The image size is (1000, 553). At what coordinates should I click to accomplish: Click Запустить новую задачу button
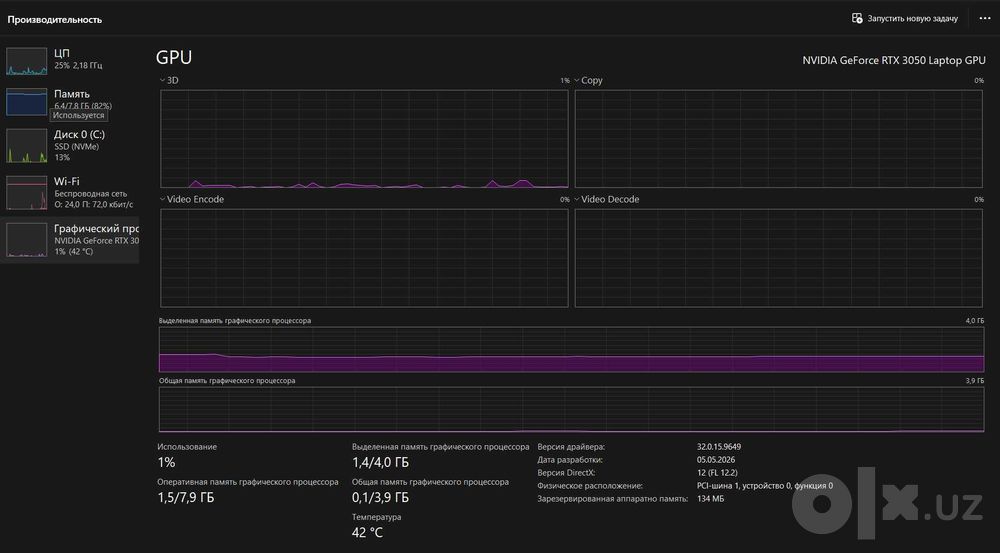[905, 18]
